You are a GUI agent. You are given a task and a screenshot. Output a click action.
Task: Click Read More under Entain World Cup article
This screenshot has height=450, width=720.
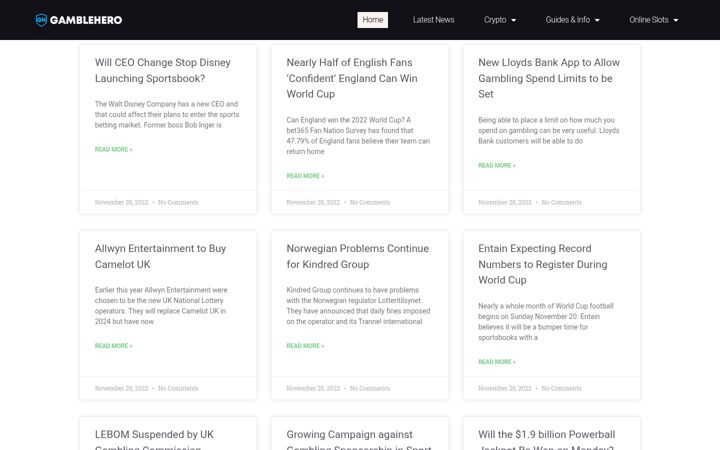click(x=497, y=362)
